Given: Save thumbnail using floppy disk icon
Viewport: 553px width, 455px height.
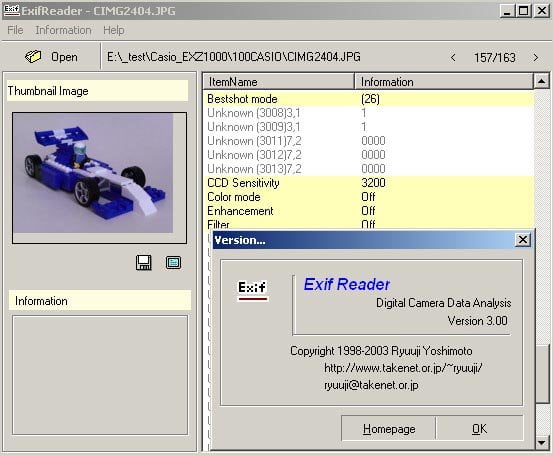Looking at the screenshot, I should click(x=144, y=263).
